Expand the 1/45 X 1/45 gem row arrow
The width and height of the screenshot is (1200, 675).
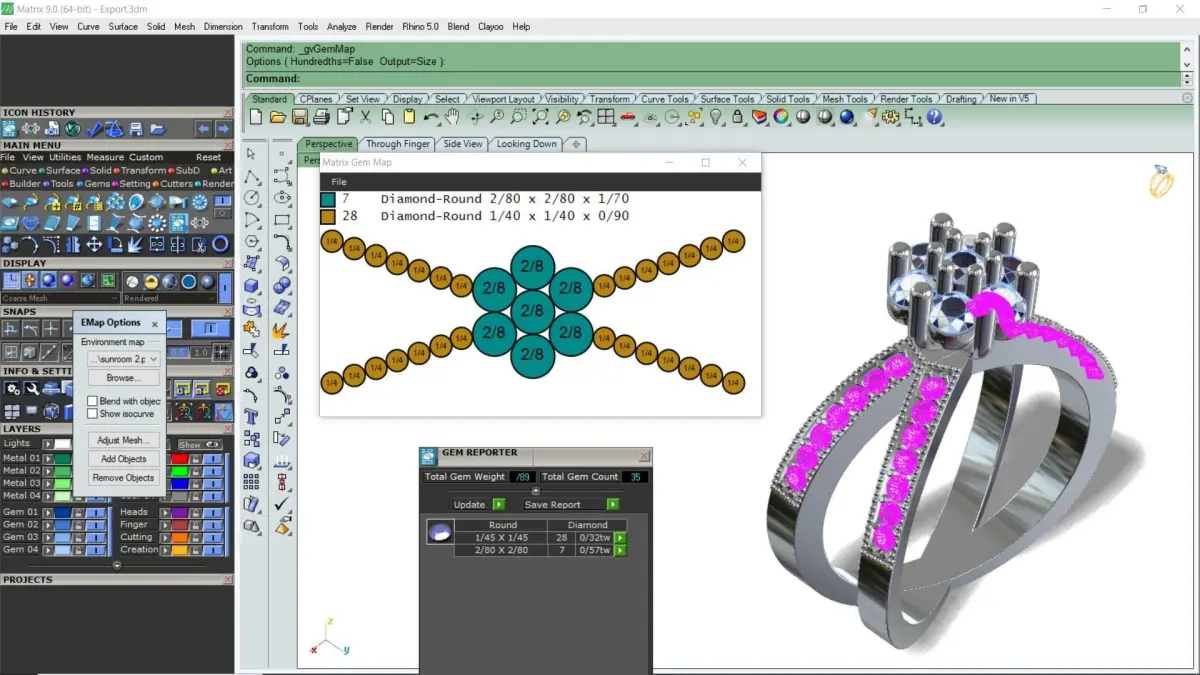[620, 538]
